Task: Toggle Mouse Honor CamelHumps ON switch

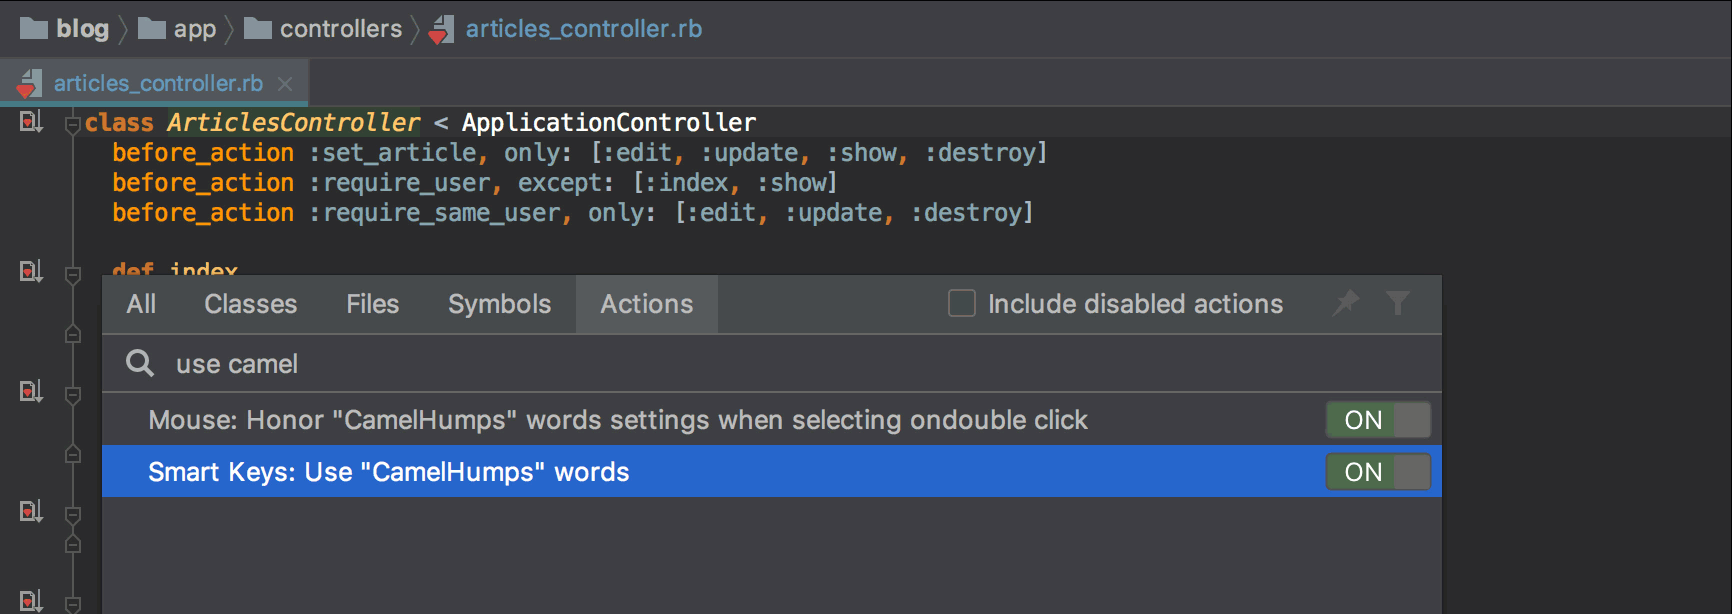Action: [1378, 420]
